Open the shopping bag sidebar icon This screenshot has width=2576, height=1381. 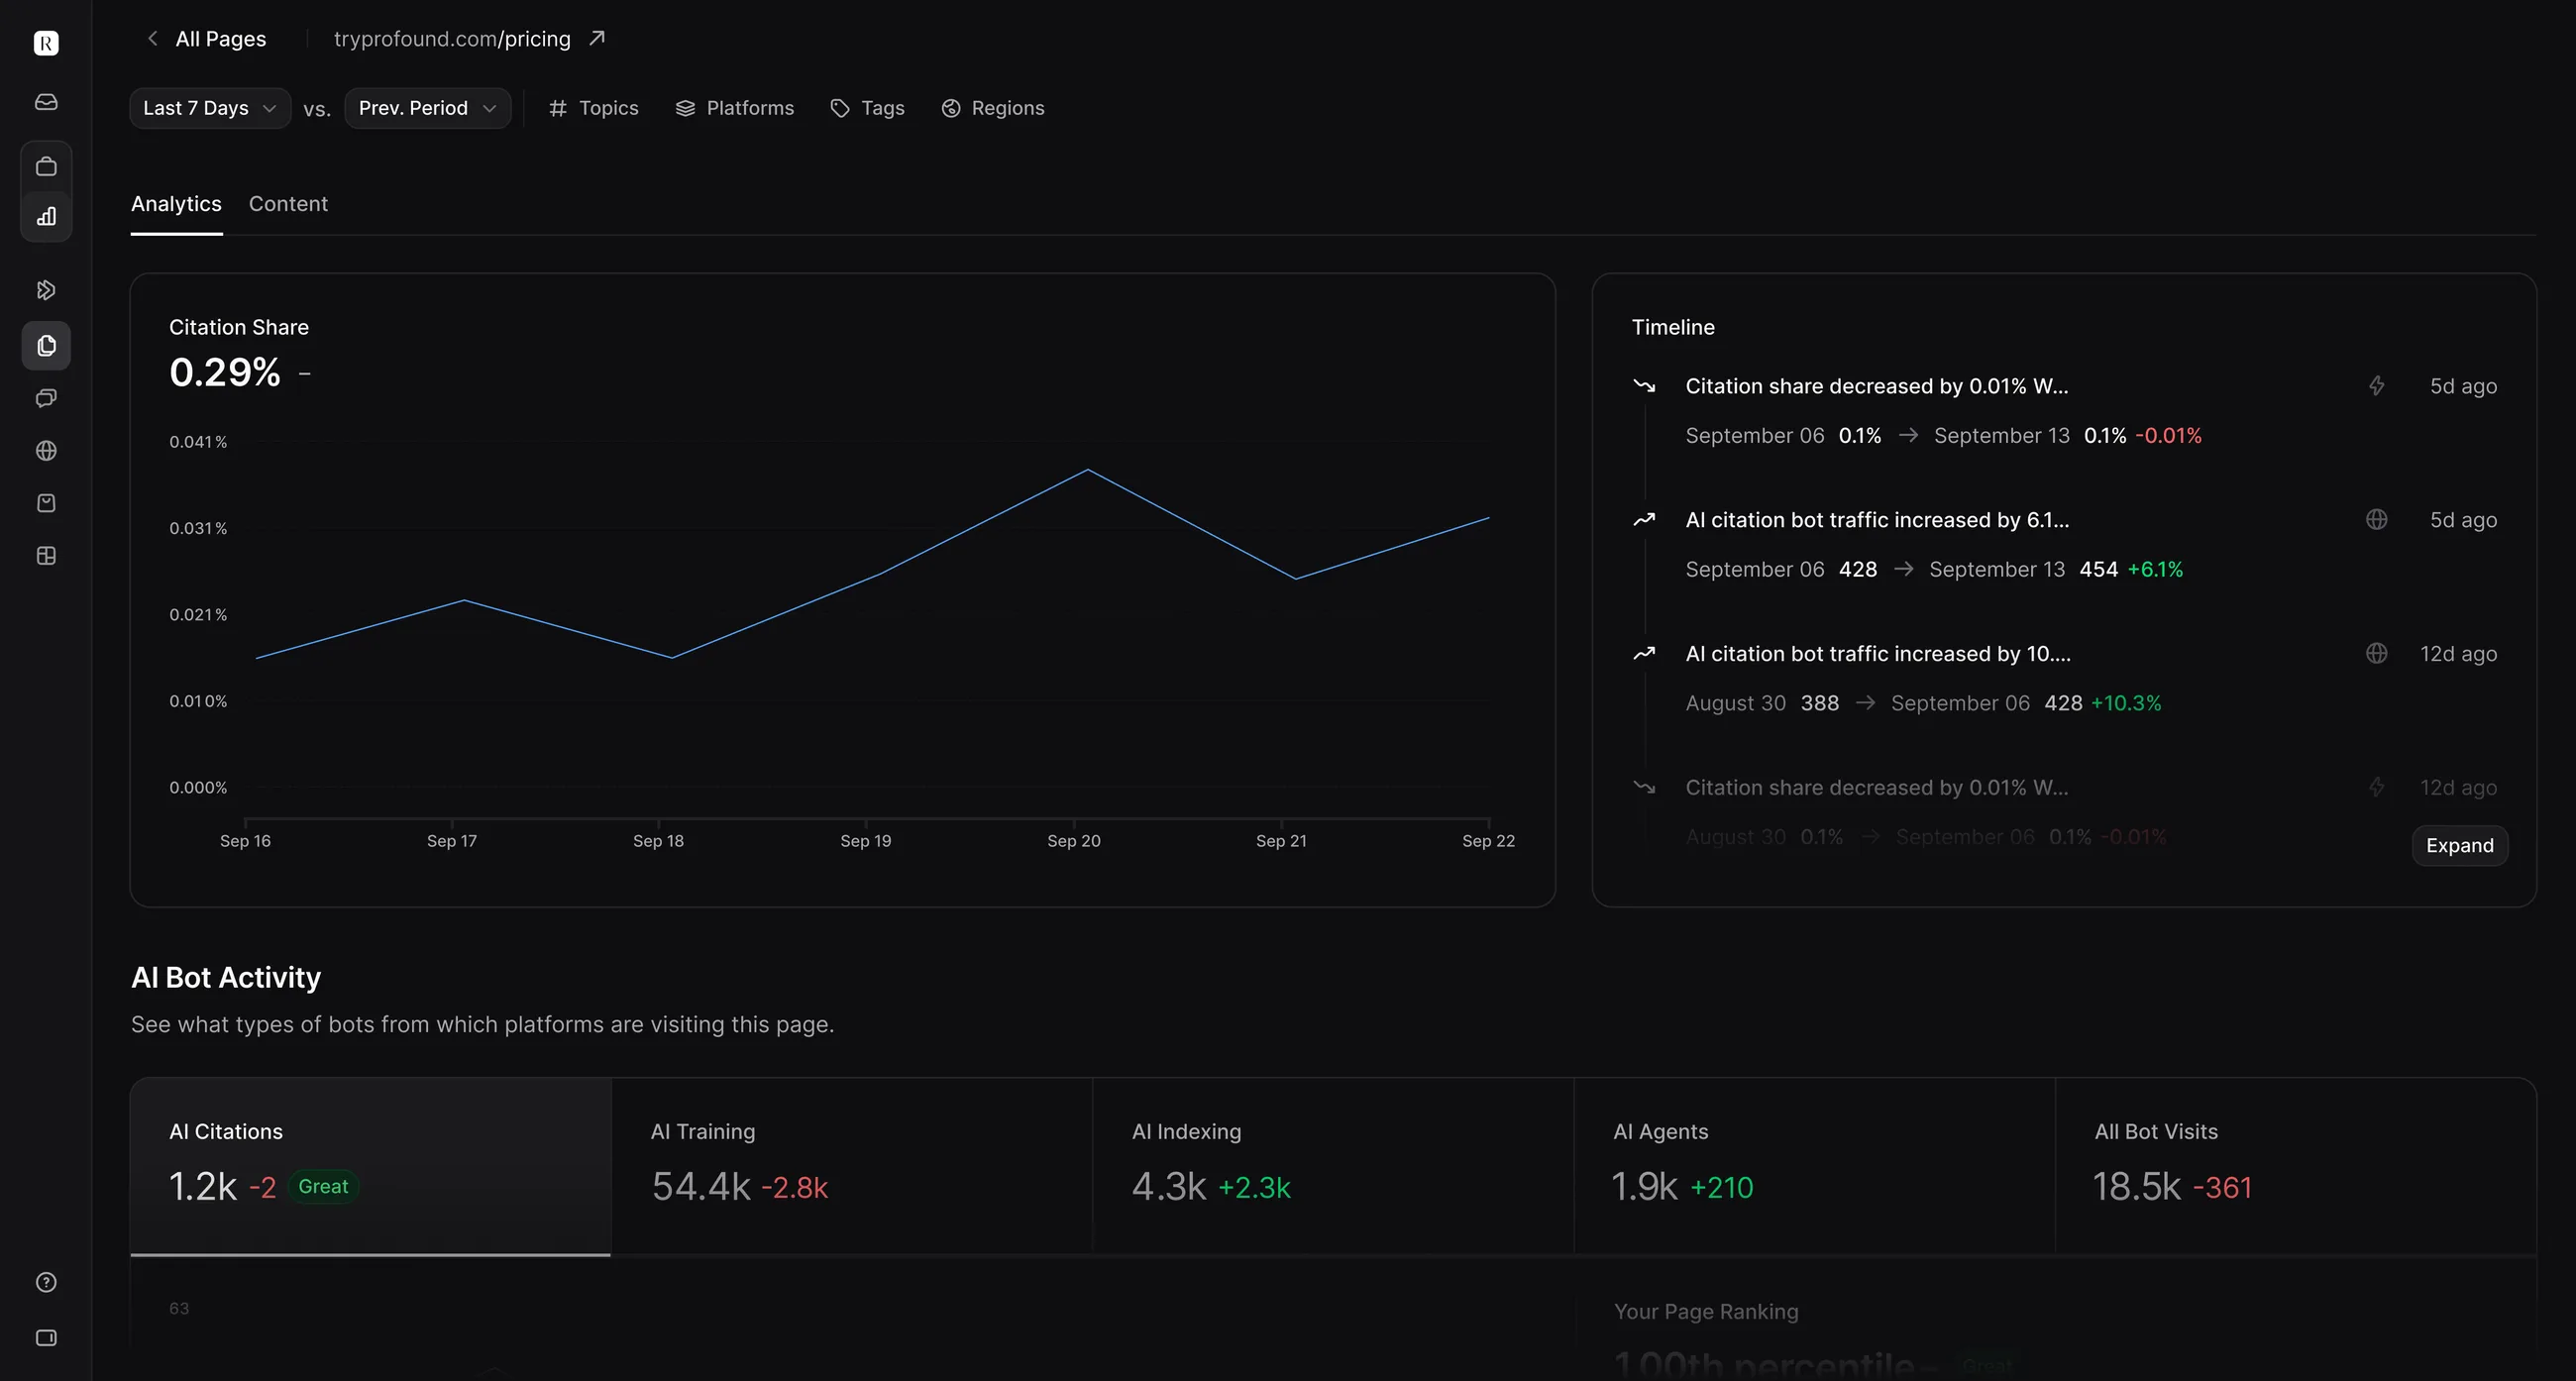click(x=46, y=503)
